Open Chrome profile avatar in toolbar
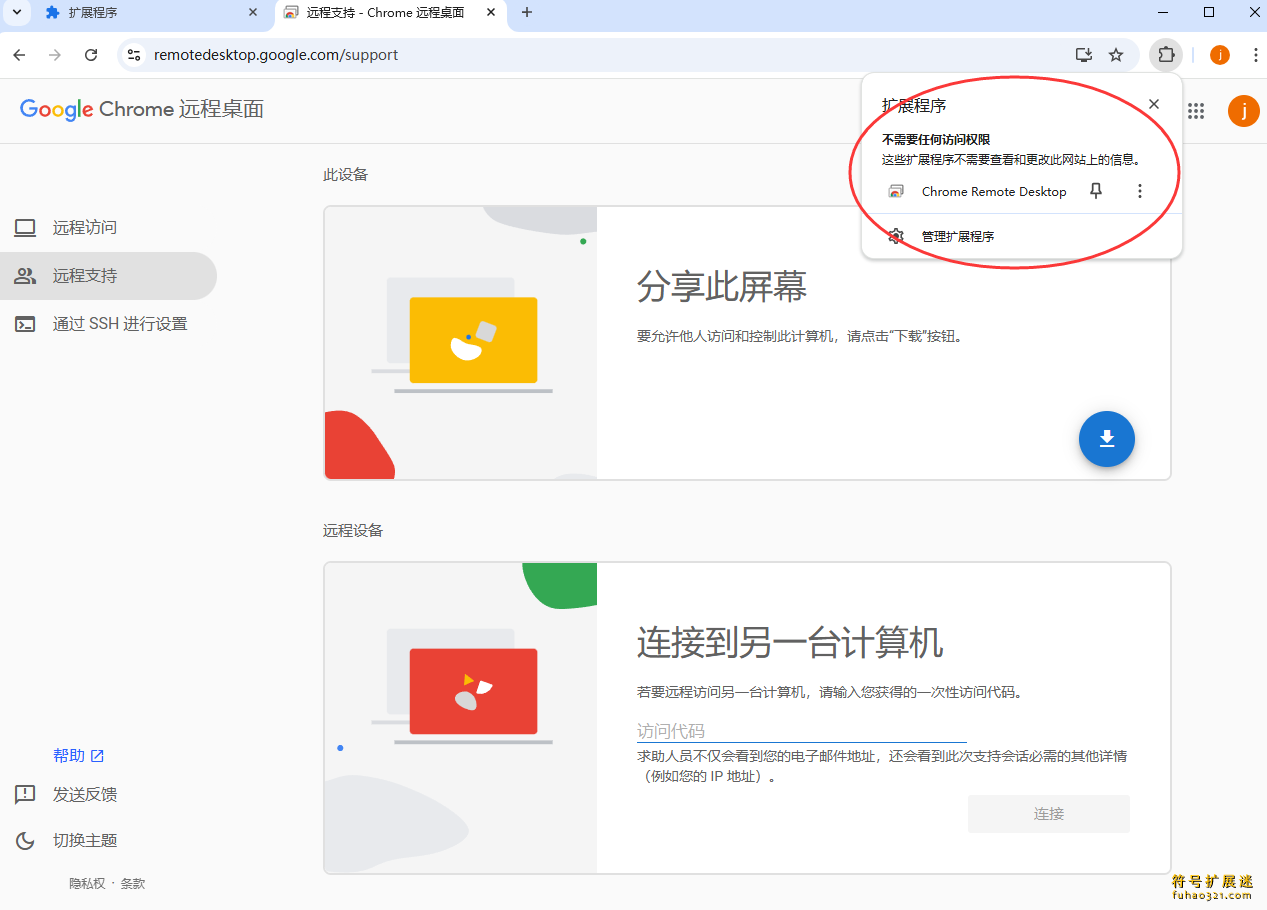Screen dimensions: 1267x910 1220,55
